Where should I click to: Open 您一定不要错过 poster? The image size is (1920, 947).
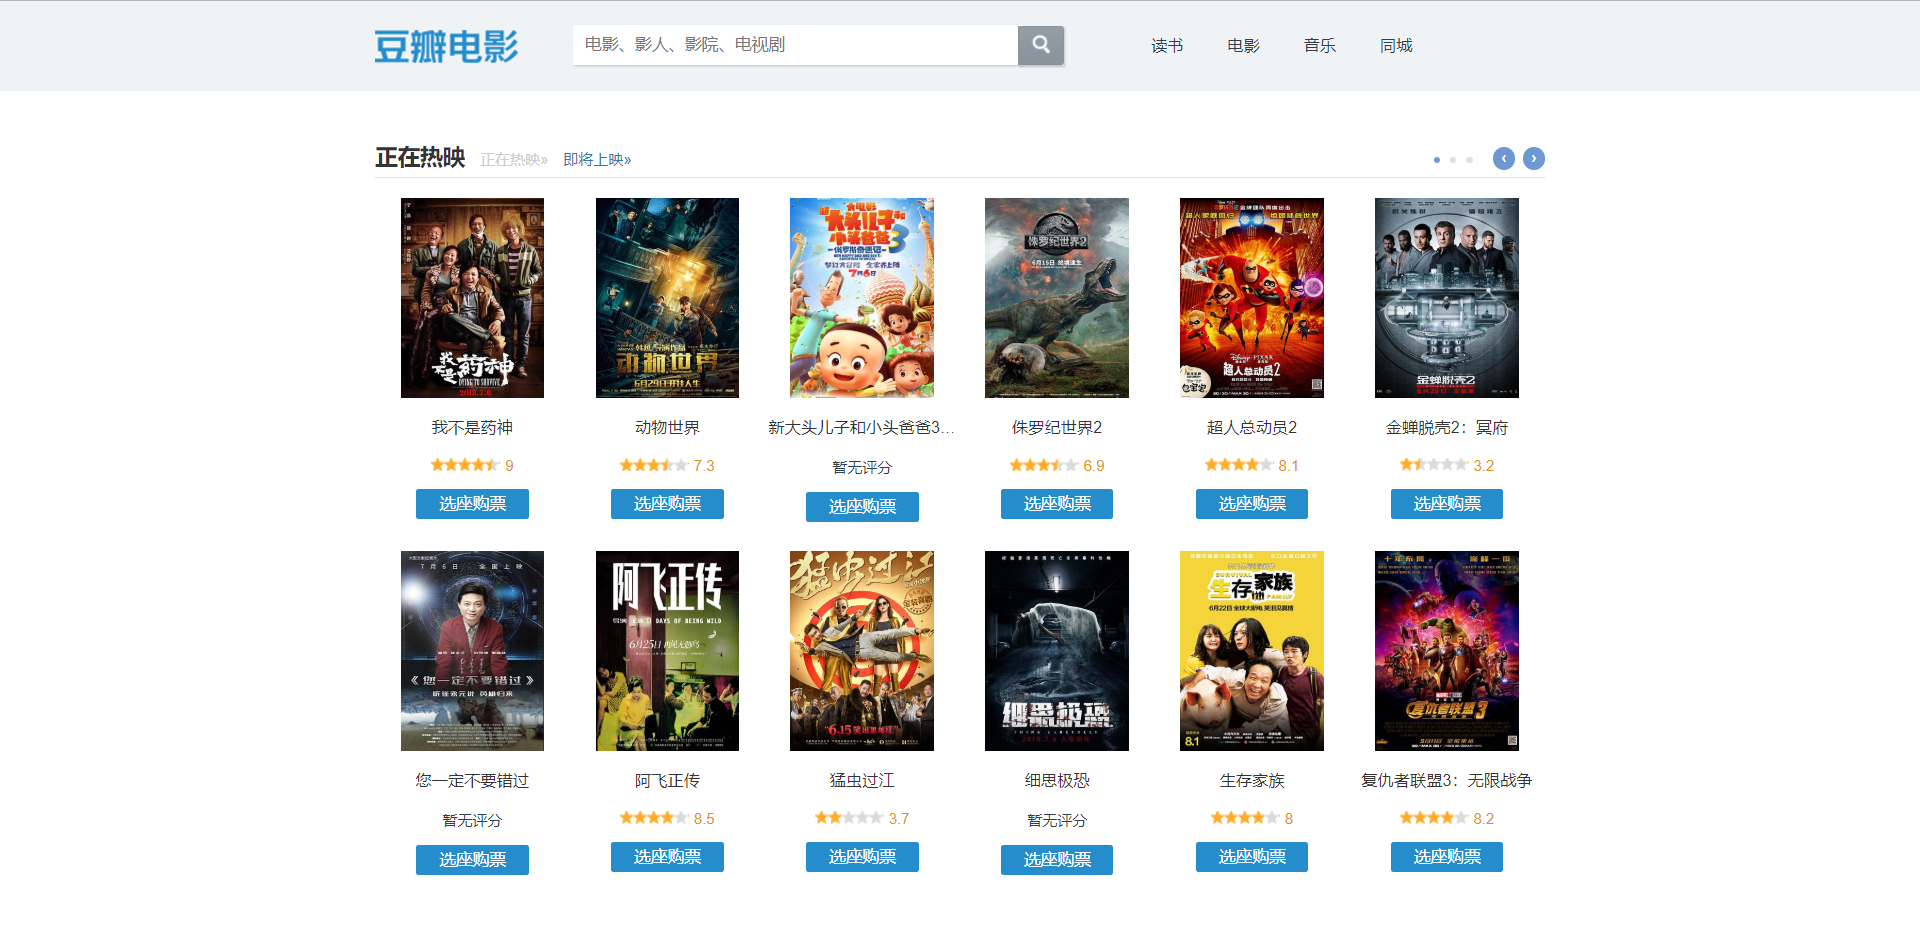[472, 651]
